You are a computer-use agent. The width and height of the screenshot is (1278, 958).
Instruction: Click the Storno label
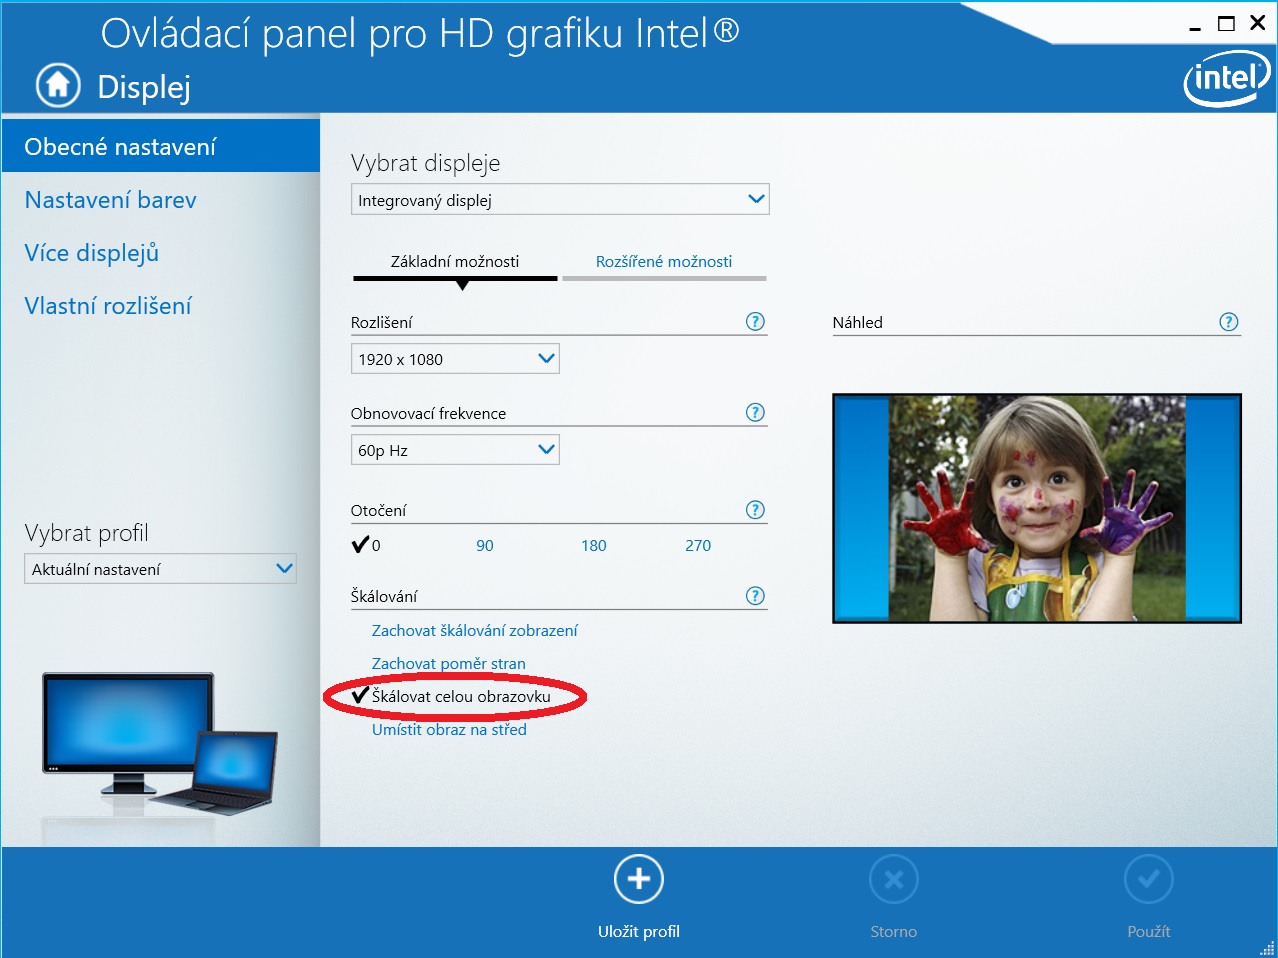pos(894,932)
